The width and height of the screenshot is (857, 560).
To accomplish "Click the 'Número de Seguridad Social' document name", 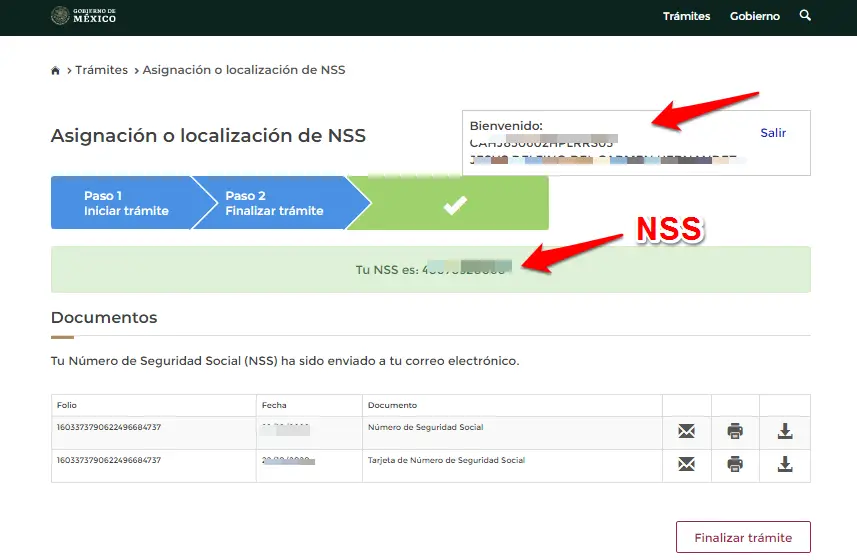I will [425, 427].
